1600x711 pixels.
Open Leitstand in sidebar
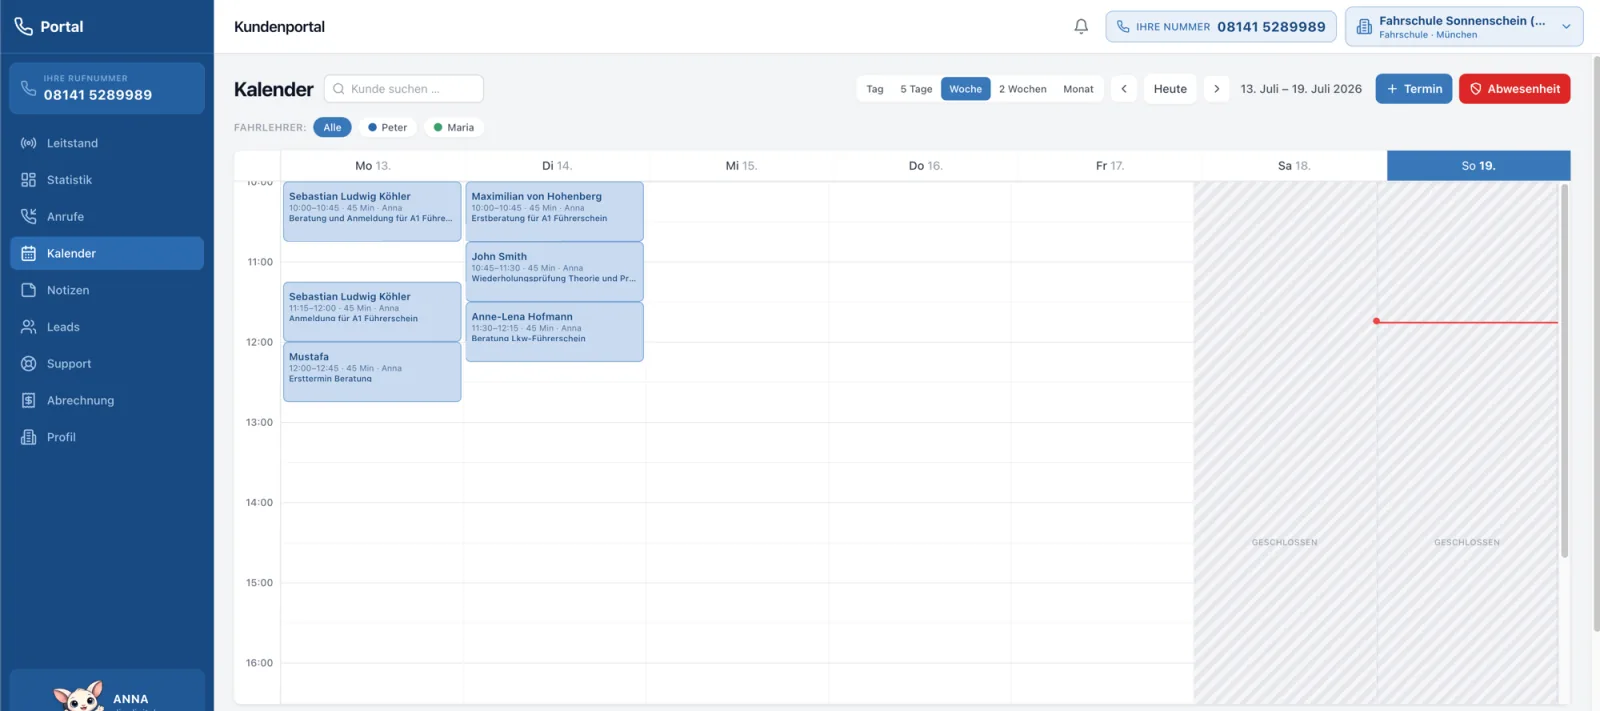point(107,143)
